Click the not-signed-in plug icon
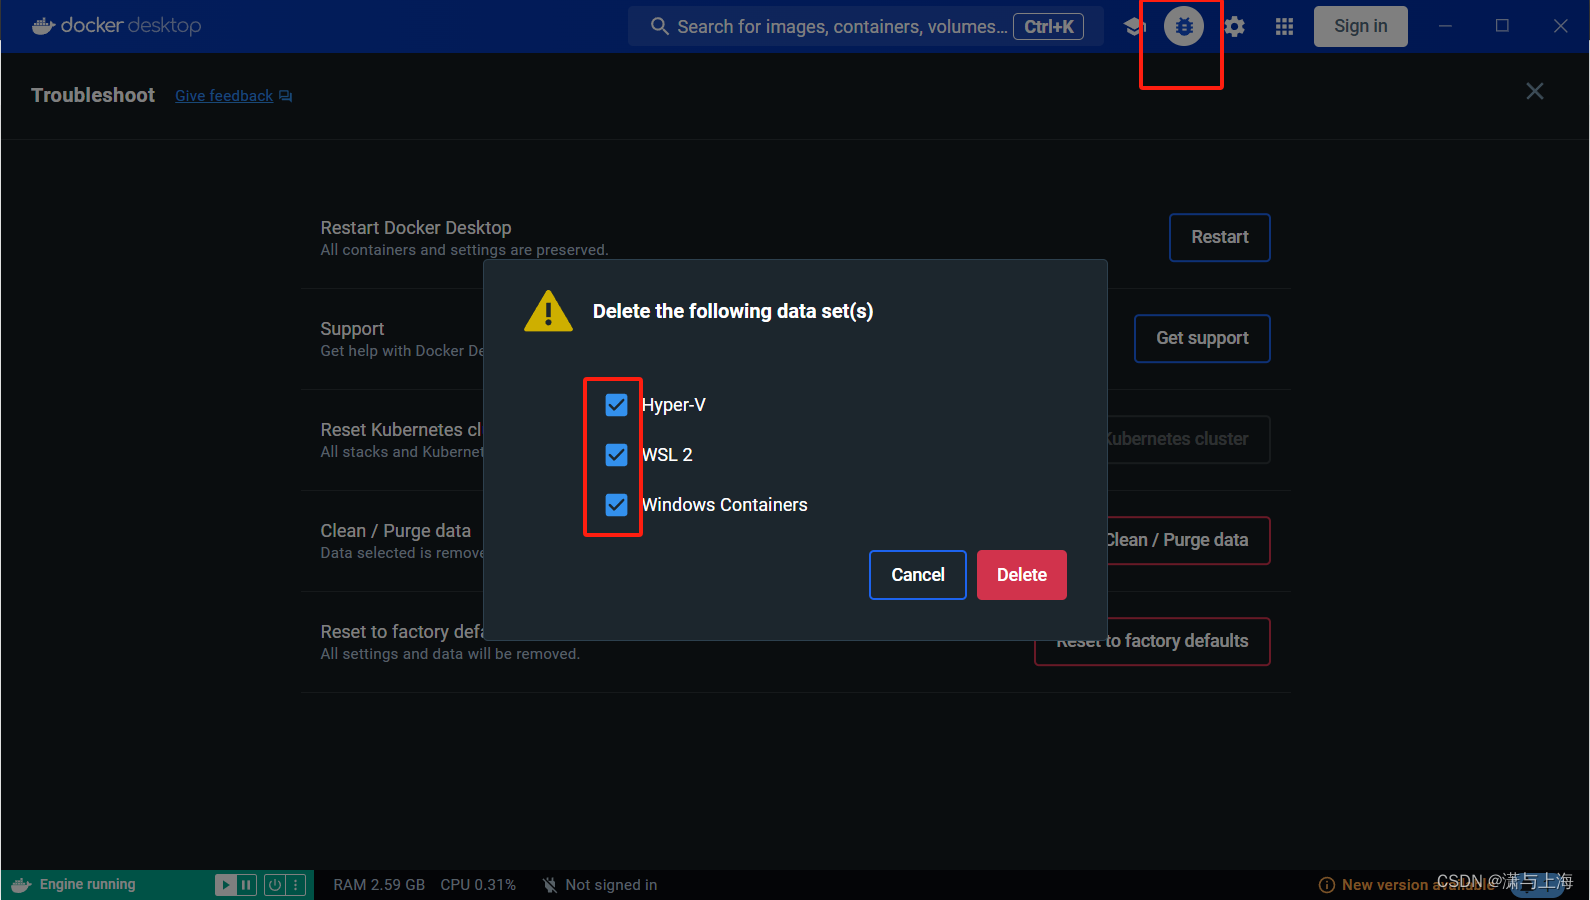The width and height of the screenshot is (1590, 900). click(549, 885)
